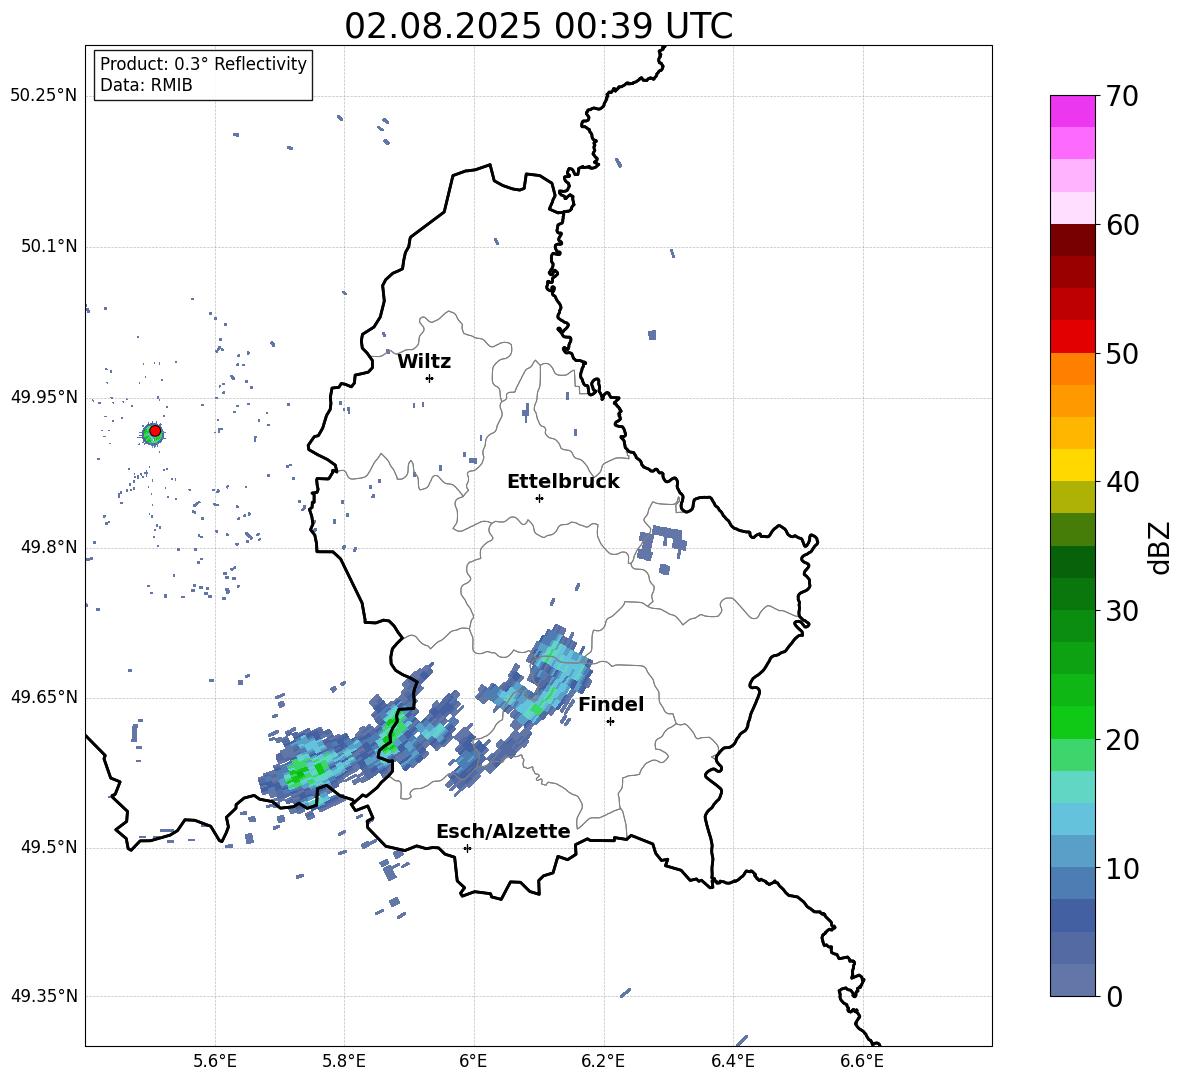This screenshot has height=1081, width=1184.
Task: Click the 50 colorbar tick label
Action: coord(1122,353)
